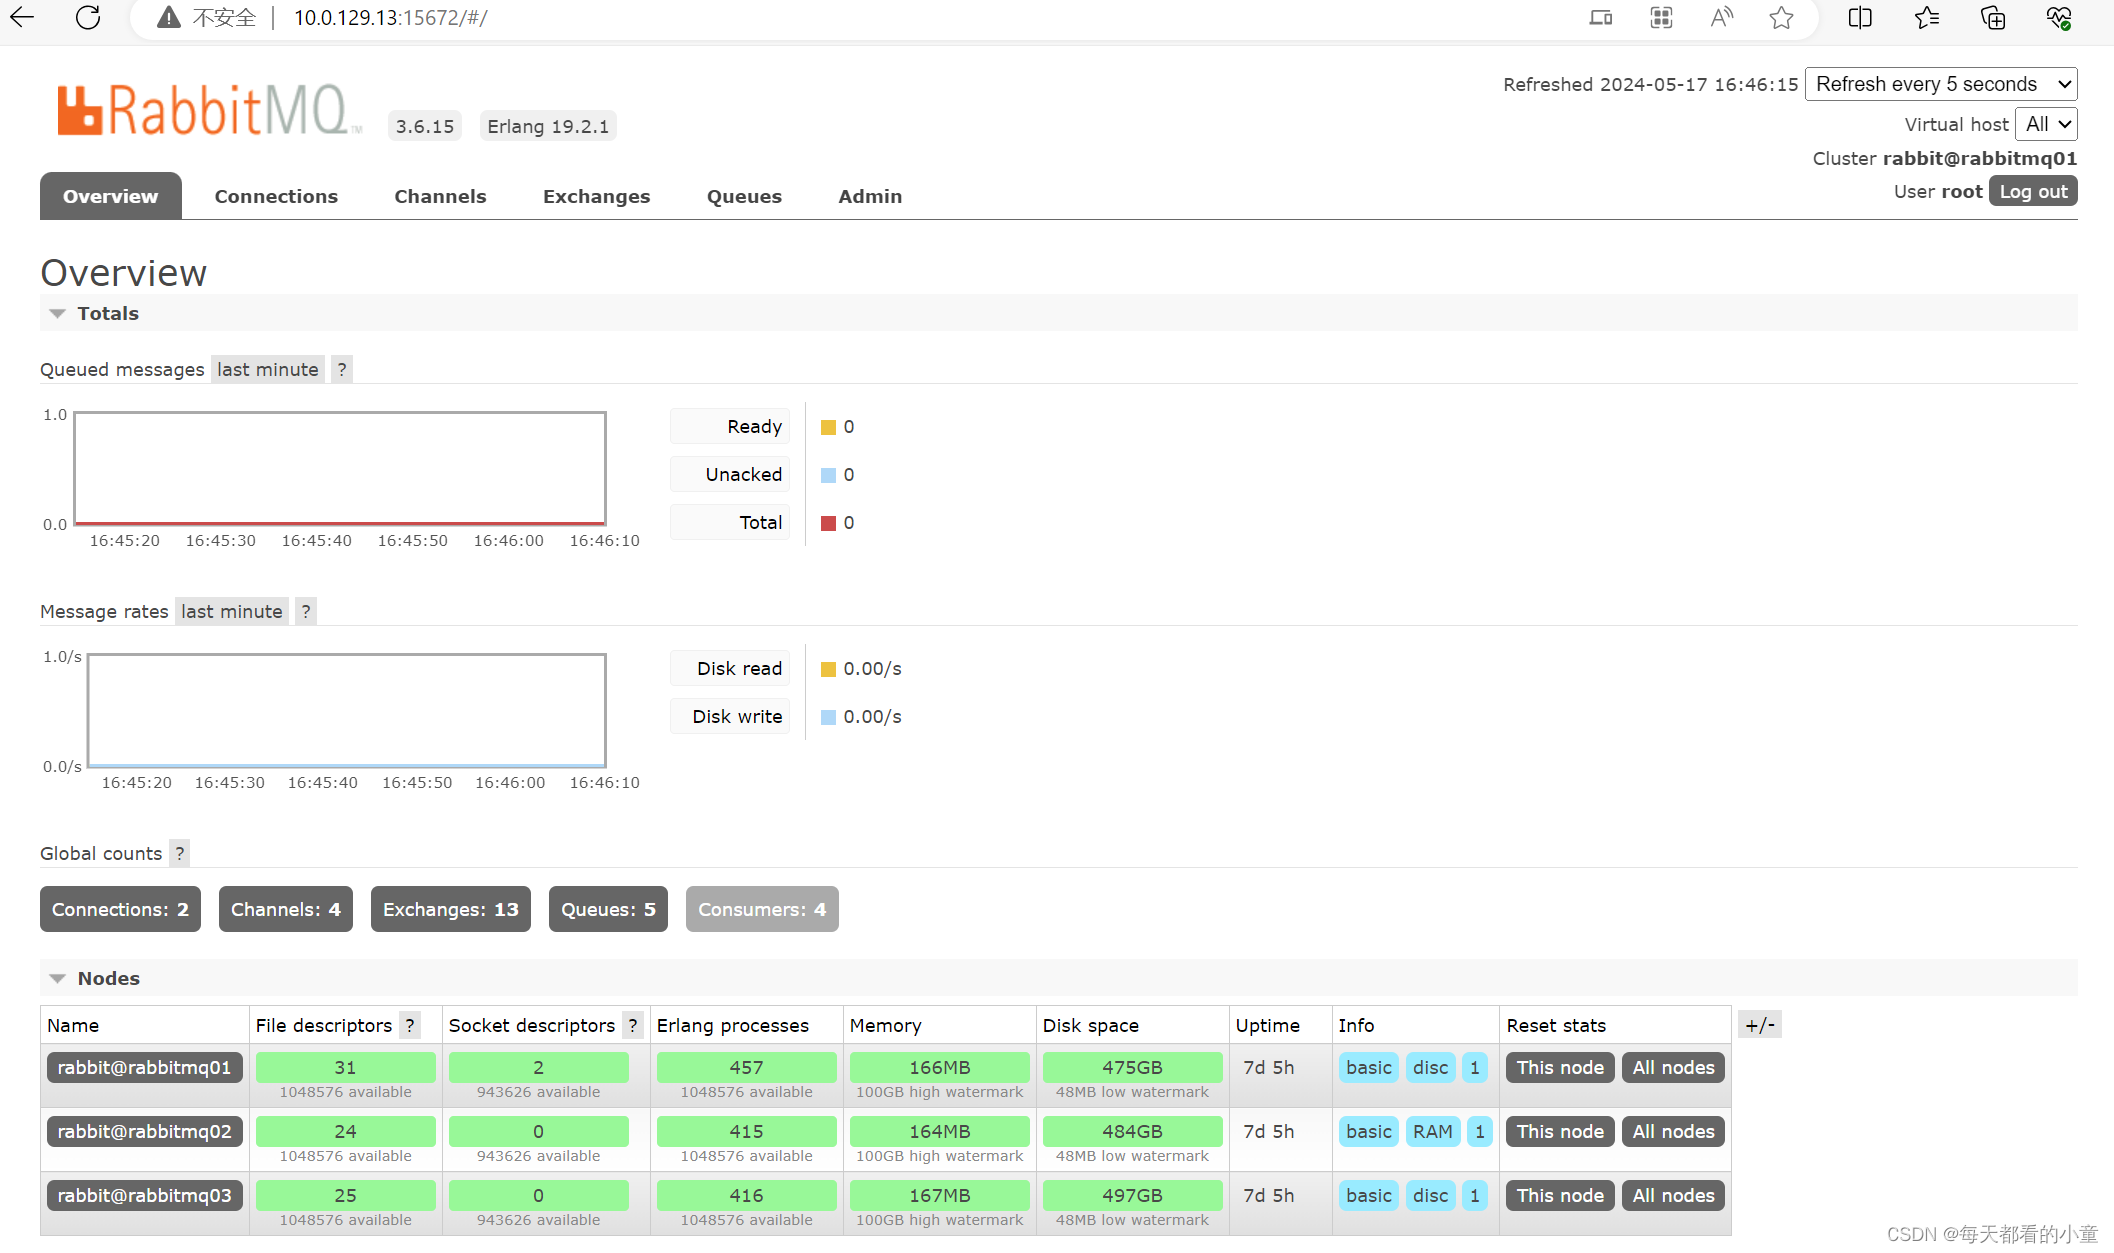Click the RabbitMQ logo icon

click(x=80, y=108)
